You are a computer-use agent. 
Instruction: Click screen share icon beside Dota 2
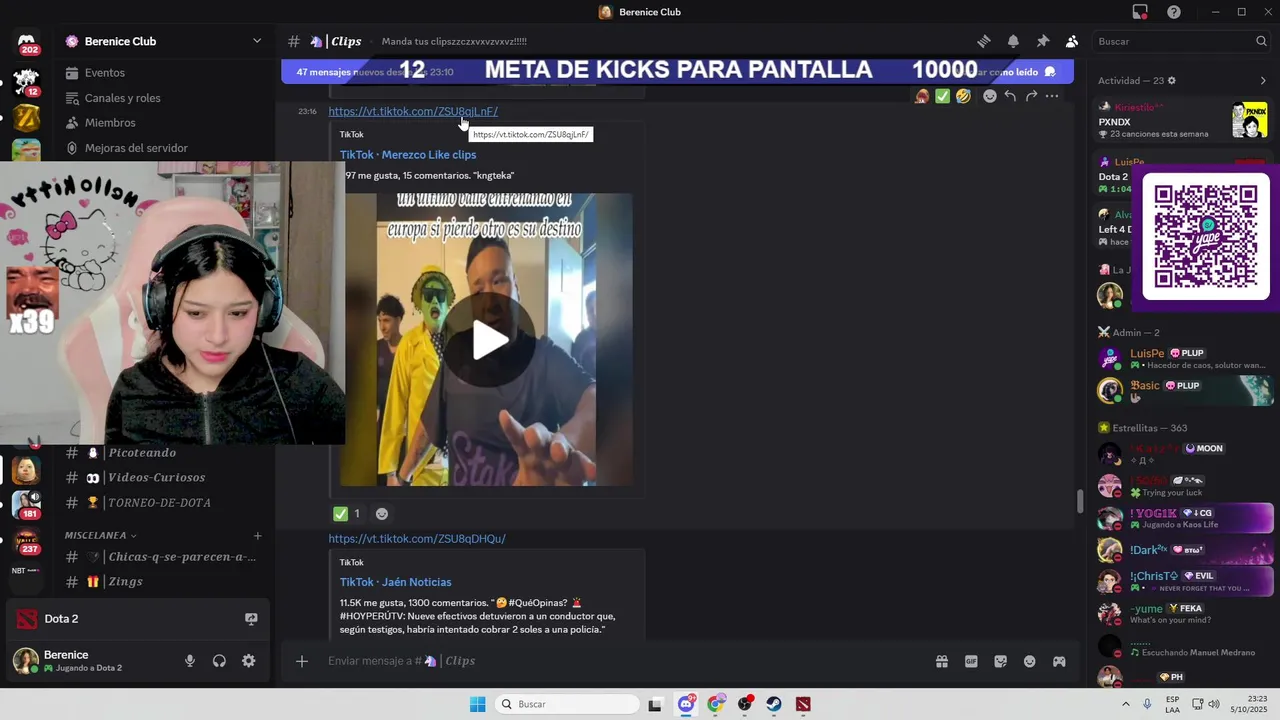[x=251, y=619]
